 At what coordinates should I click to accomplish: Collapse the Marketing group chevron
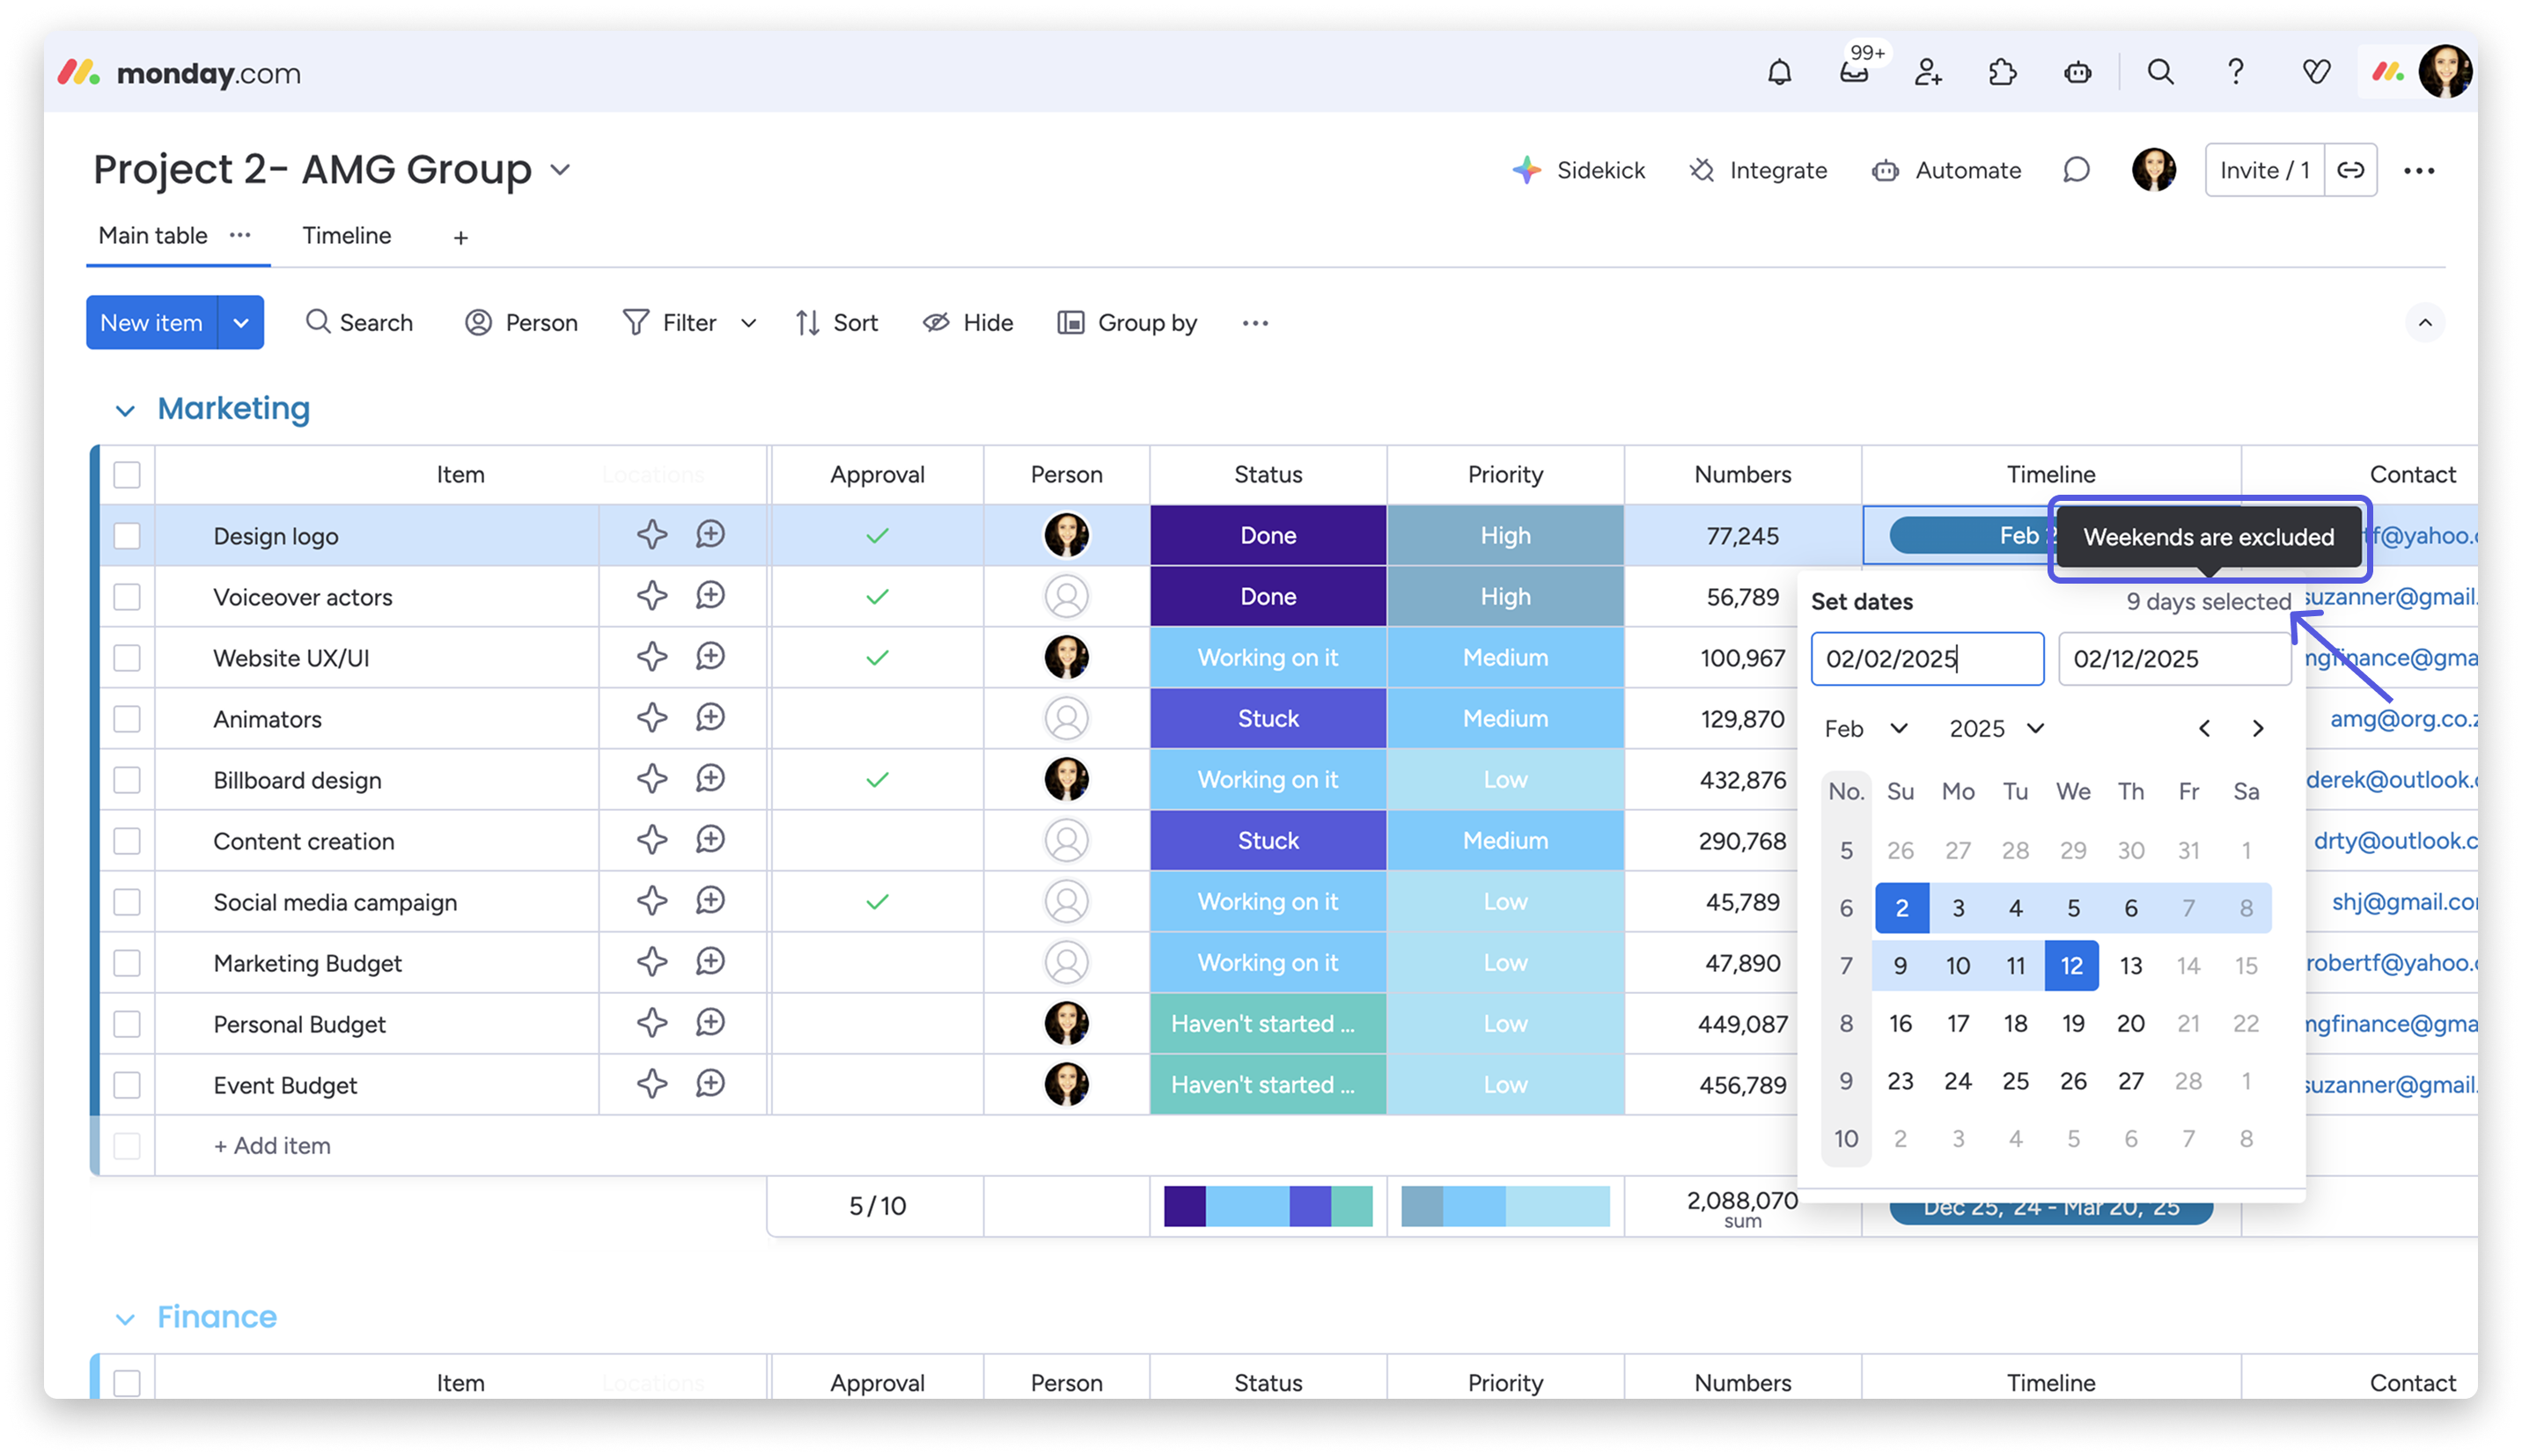pyautogui.click(x=125, y=410)
